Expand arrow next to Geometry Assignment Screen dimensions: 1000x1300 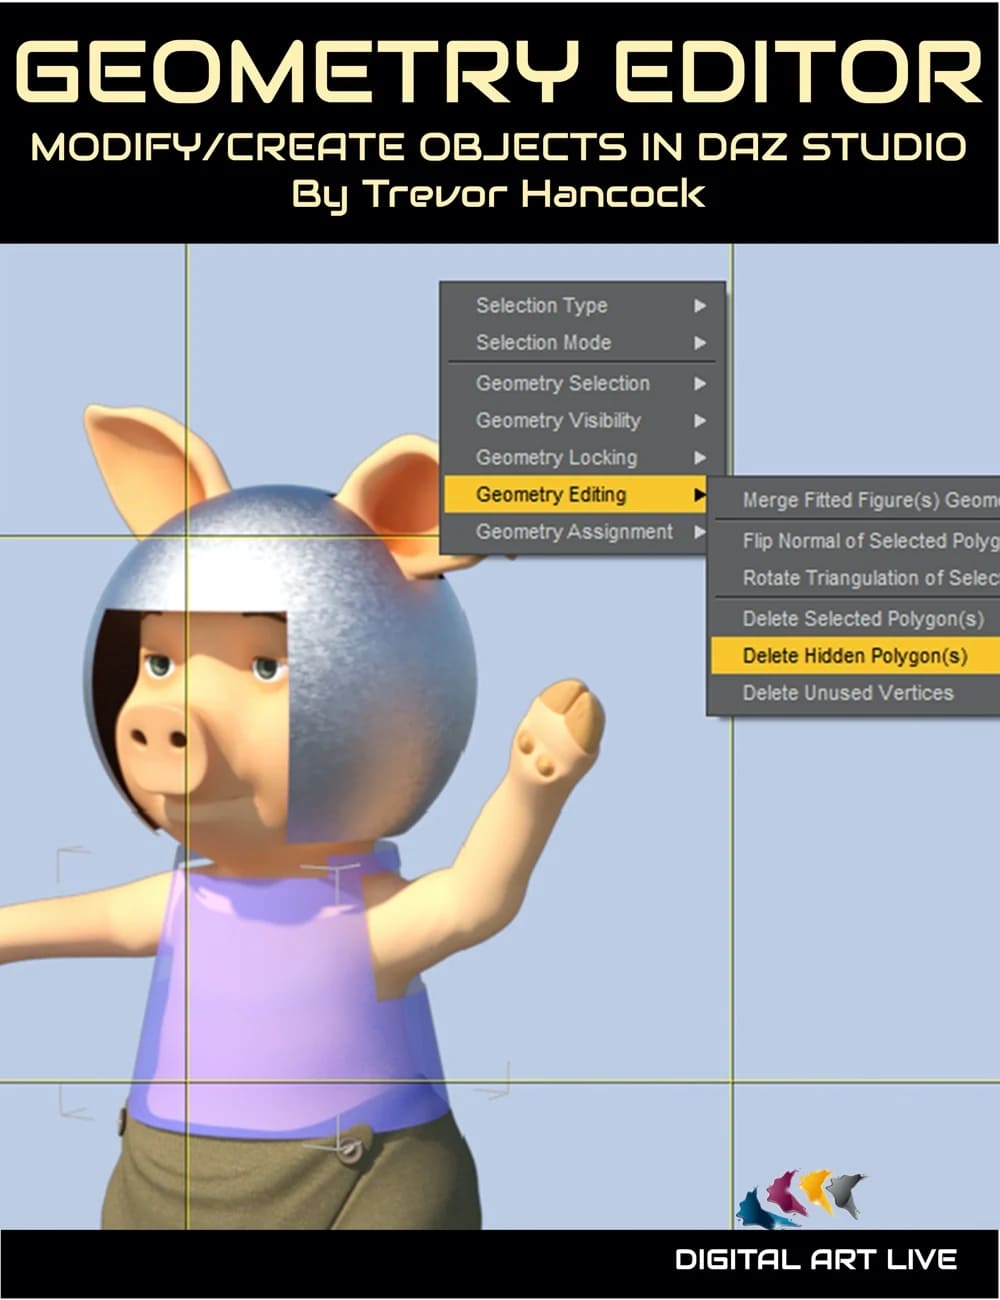pos(701,532)
